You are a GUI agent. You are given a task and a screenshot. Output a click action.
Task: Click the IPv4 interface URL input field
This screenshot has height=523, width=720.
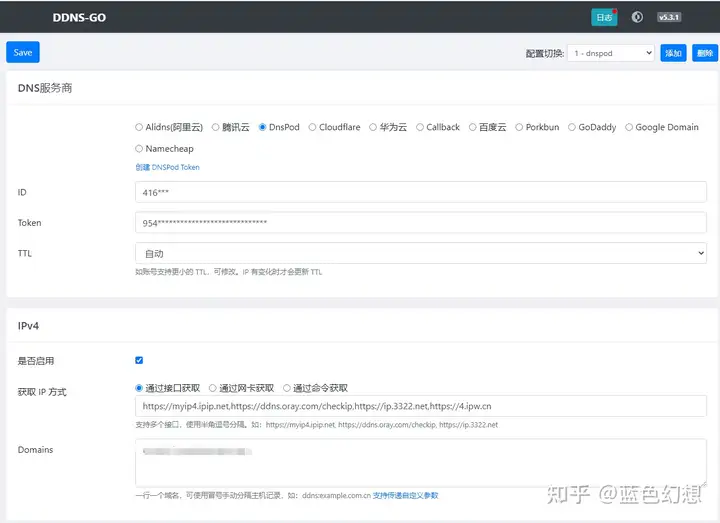[x=421, y=406]
